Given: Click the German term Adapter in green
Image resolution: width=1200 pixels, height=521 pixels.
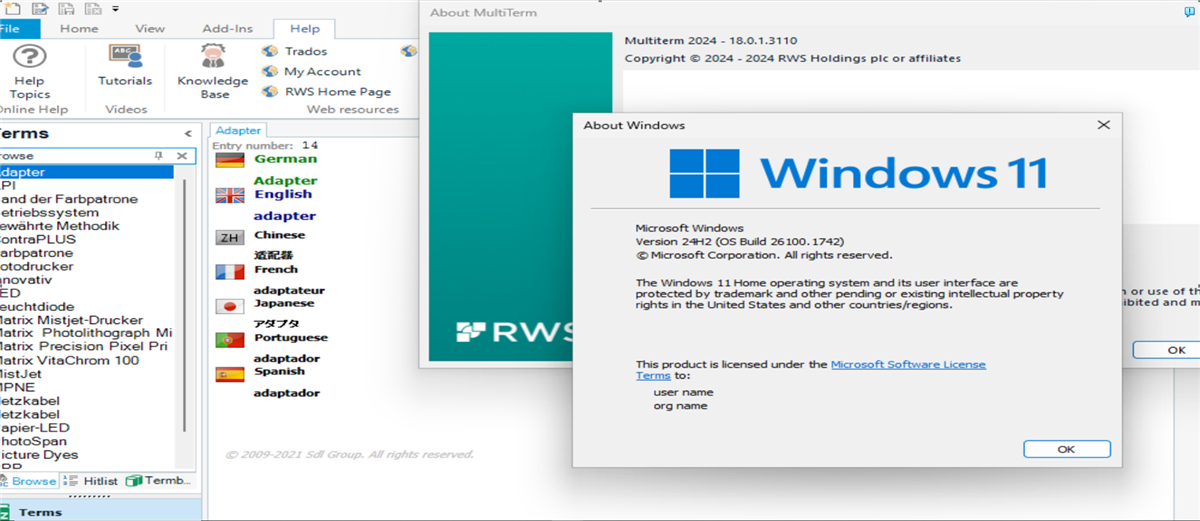Looking at the screenshot, I should (285, 181).
